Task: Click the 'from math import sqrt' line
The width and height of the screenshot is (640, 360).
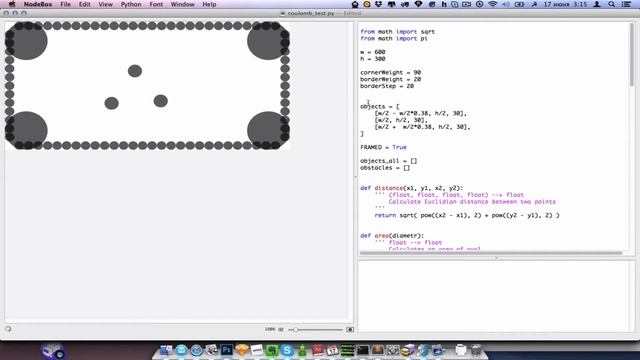Action: point(398,31)
